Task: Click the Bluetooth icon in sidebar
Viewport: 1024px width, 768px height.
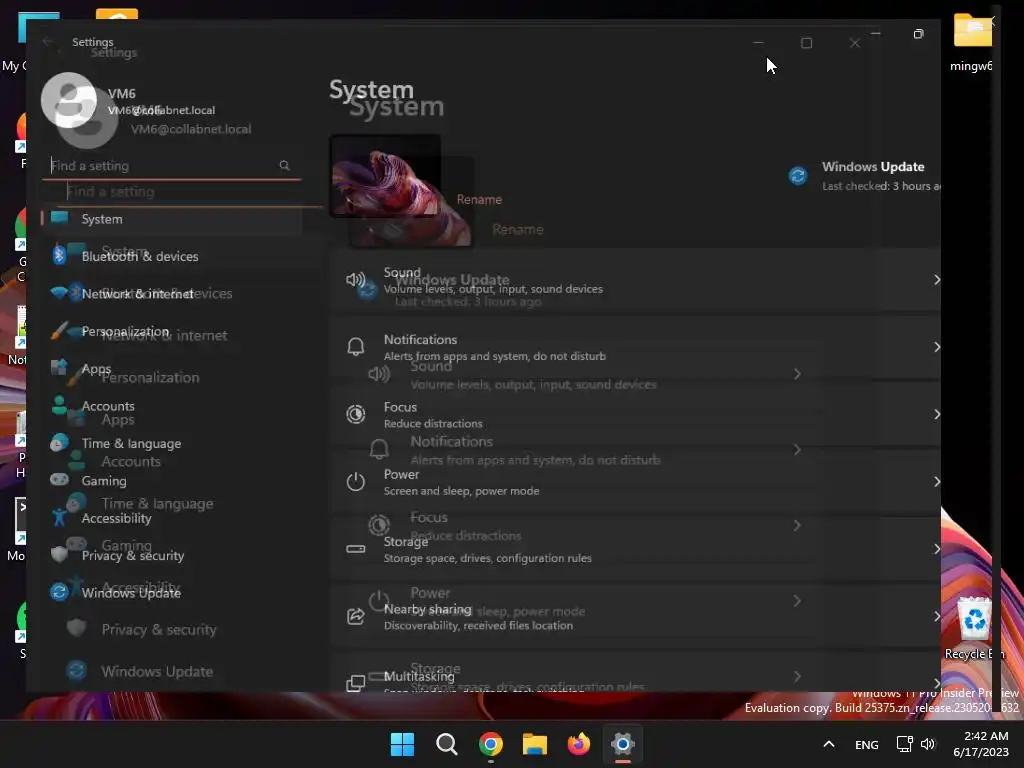Action: pos(59,255)
